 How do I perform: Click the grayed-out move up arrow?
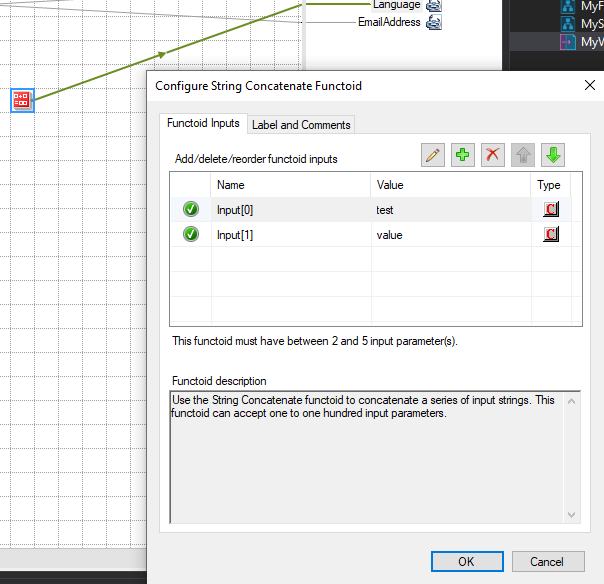point(523,155)
